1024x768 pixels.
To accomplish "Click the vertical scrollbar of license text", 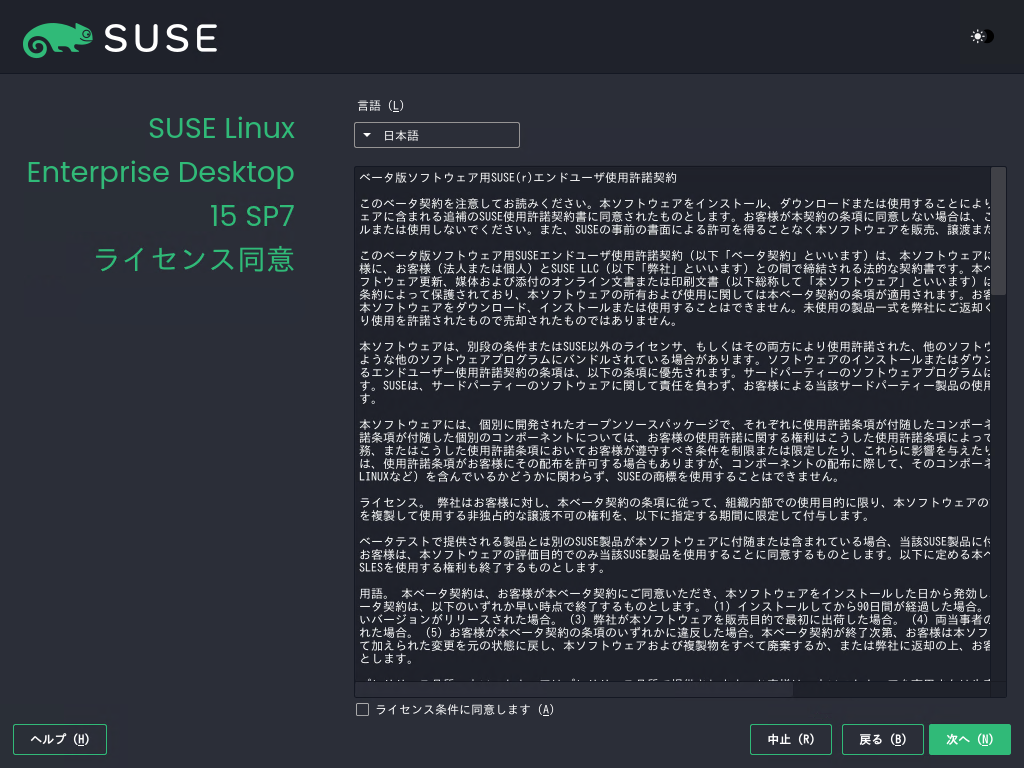I will point(998,231).
